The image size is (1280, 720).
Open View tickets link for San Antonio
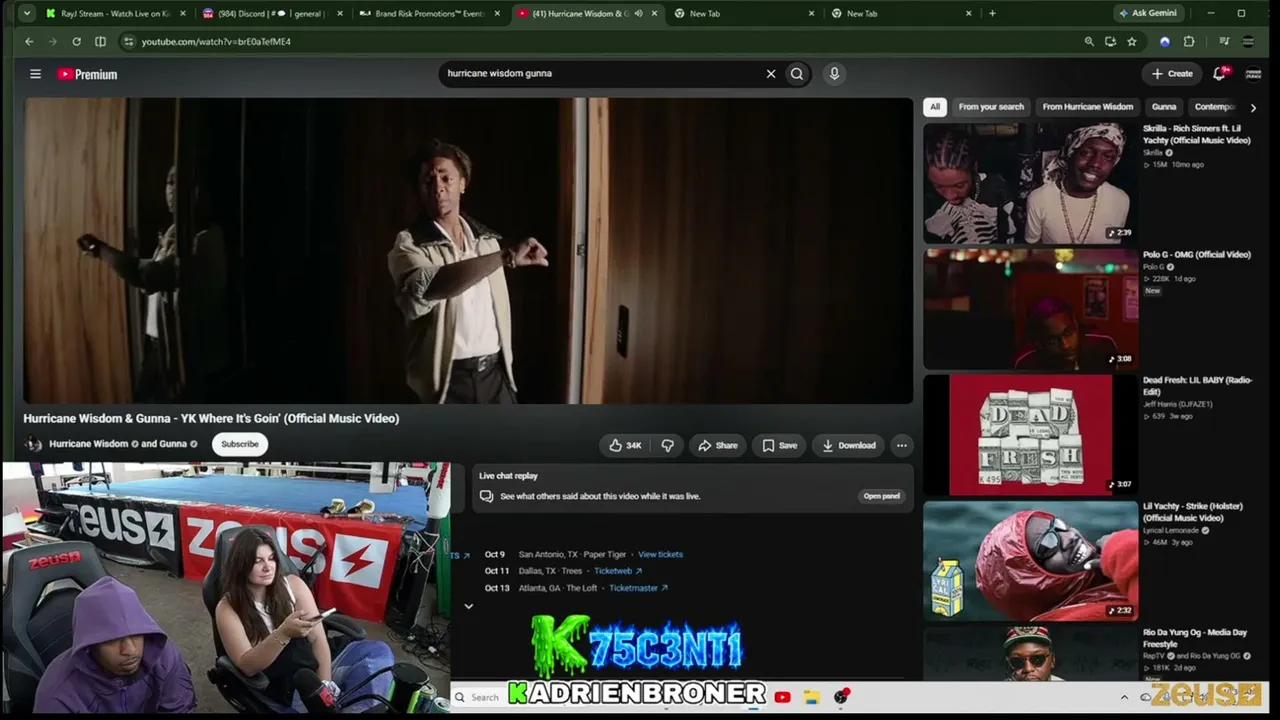tap(660, 554)
